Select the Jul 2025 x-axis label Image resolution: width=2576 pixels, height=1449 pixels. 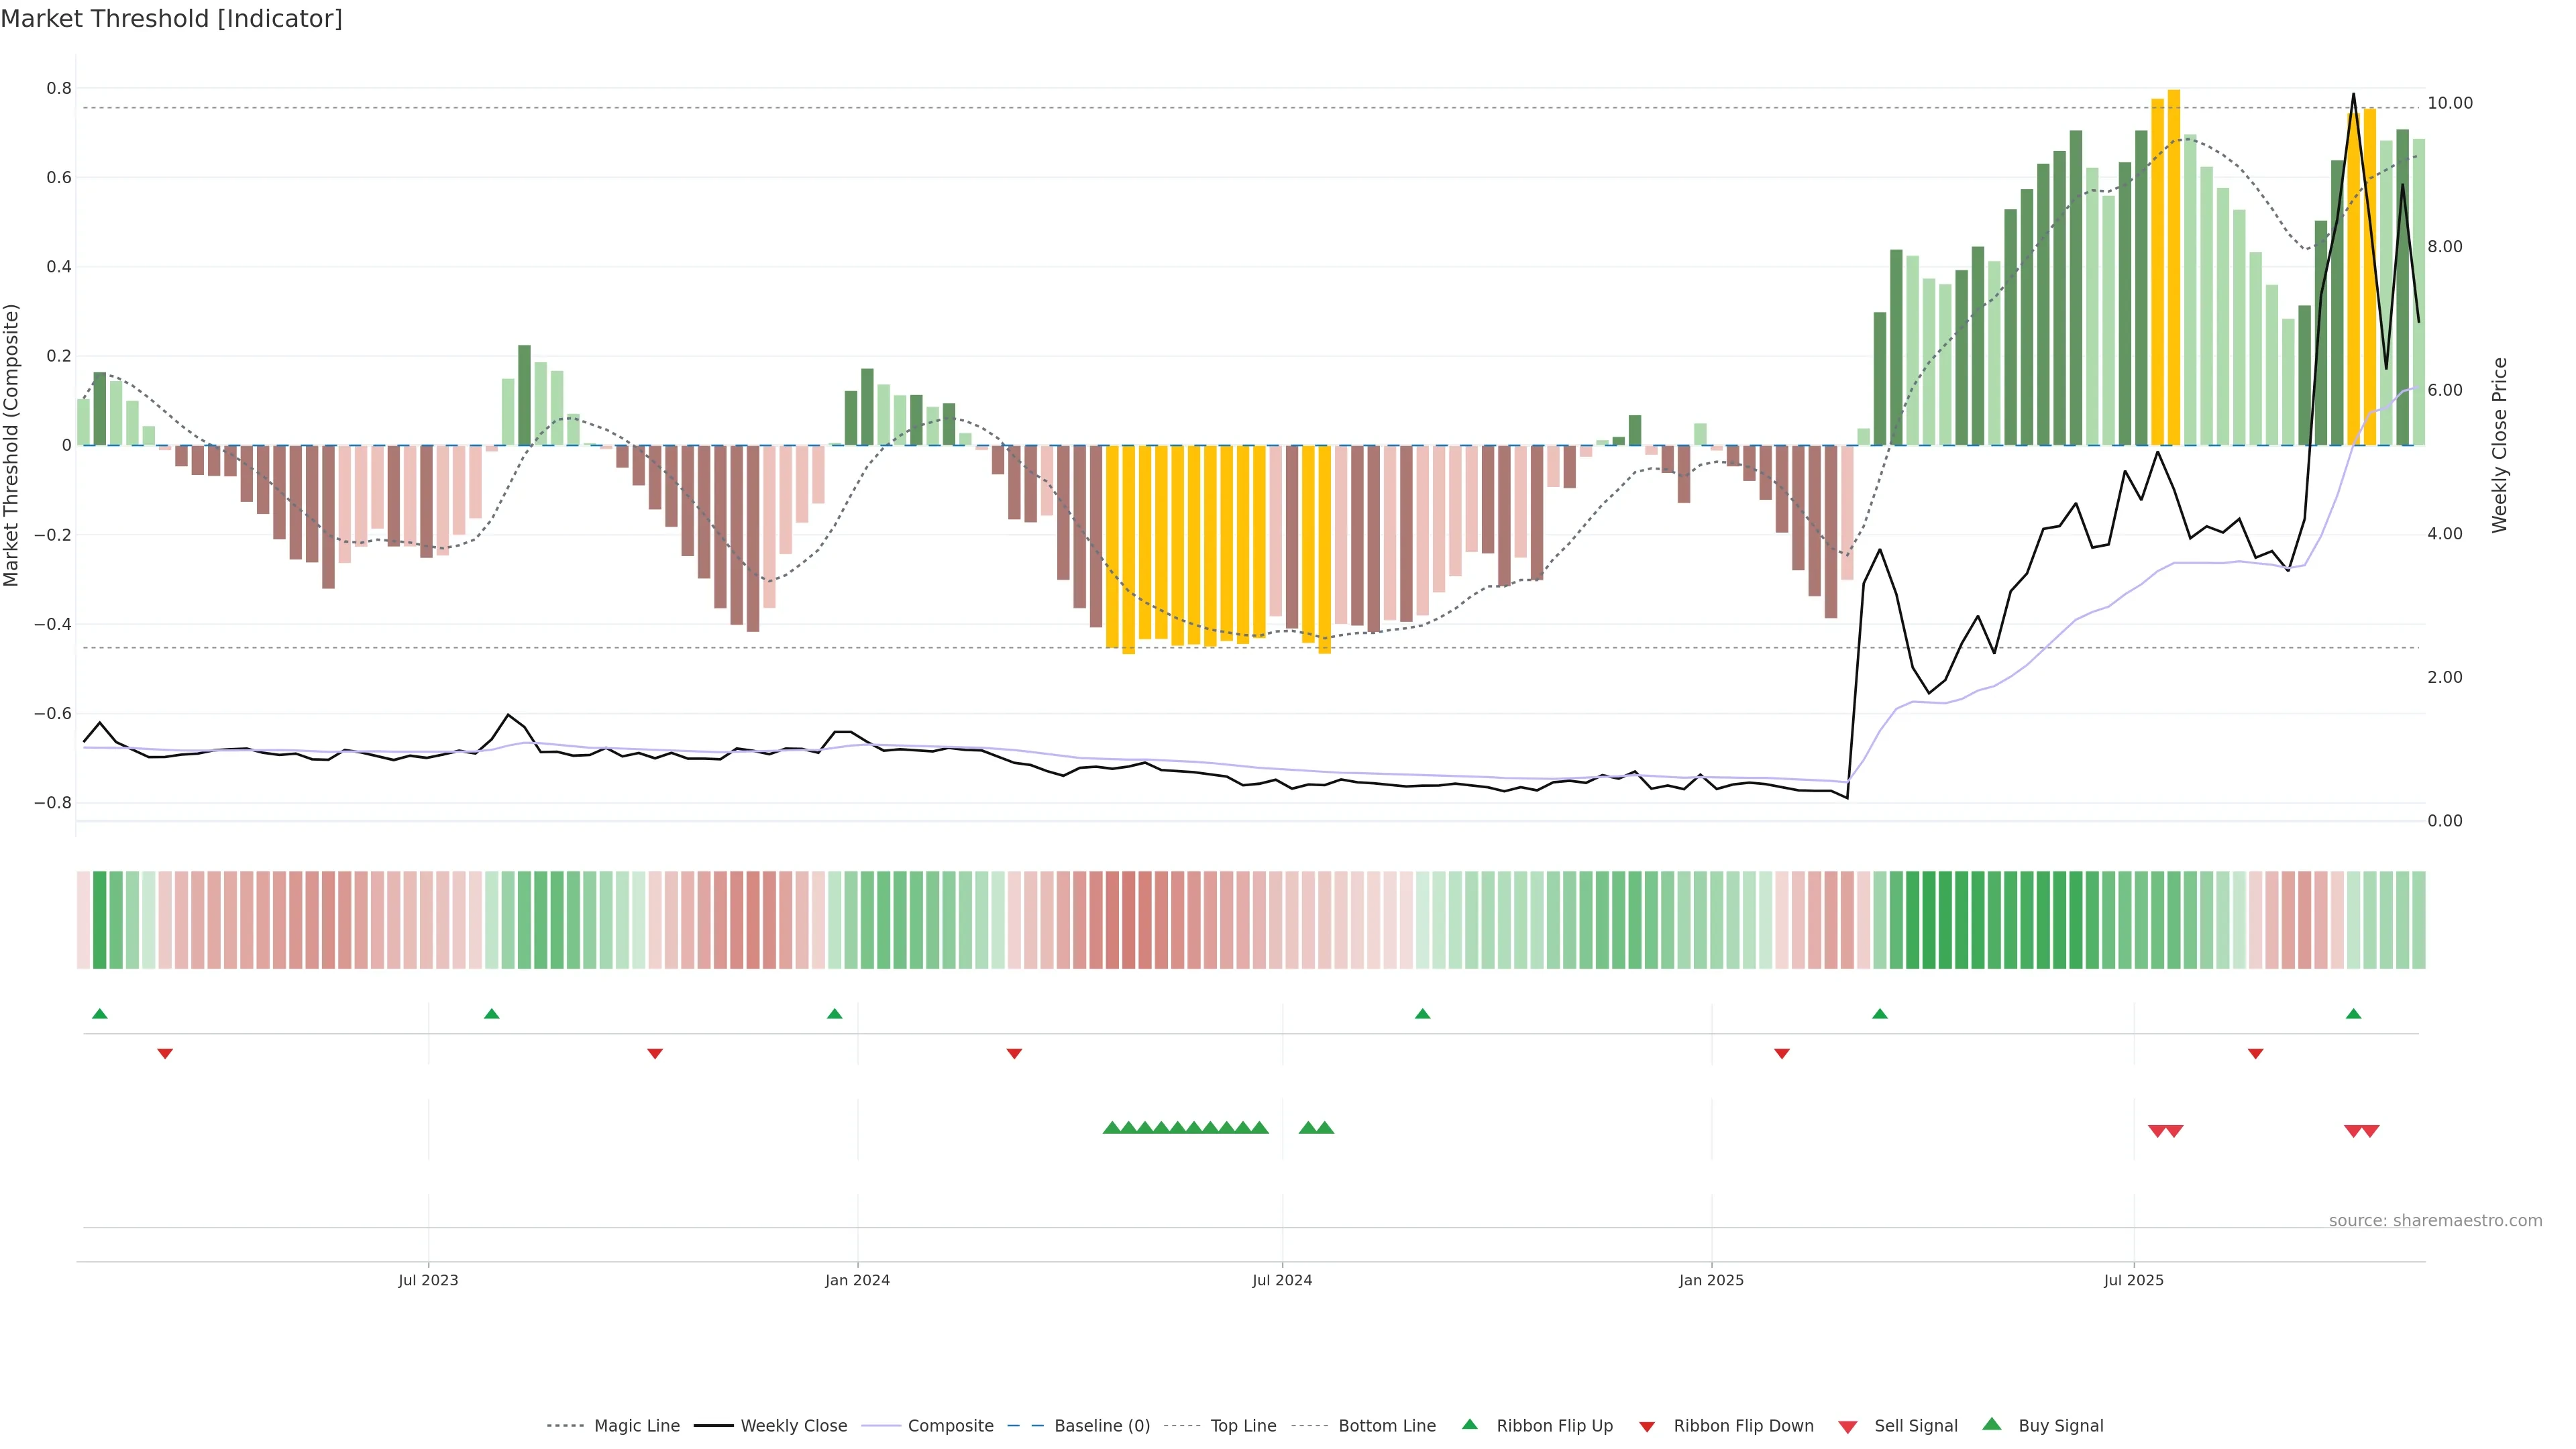pyautogui.click(x=2133, y=1280)
